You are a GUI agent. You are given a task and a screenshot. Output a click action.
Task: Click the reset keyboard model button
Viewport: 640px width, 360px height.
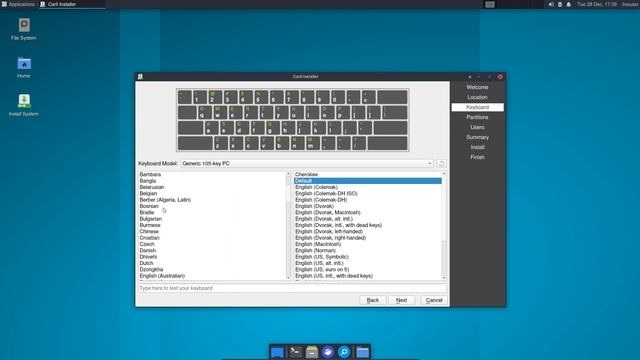[x=441, y=163]
